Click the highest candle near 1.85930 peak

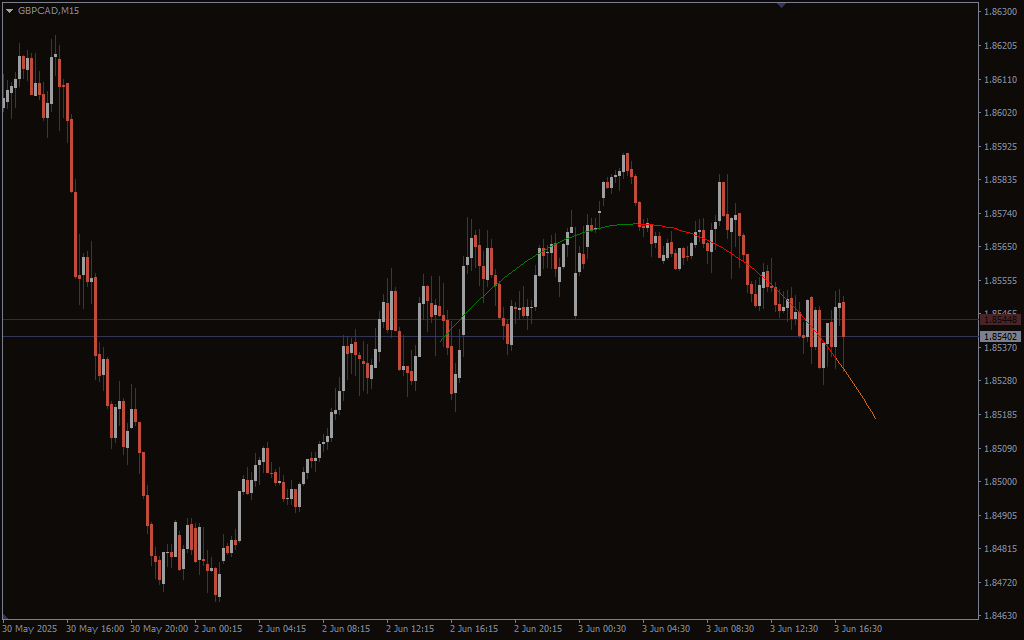pyautogui.click(x=626, y=163)
